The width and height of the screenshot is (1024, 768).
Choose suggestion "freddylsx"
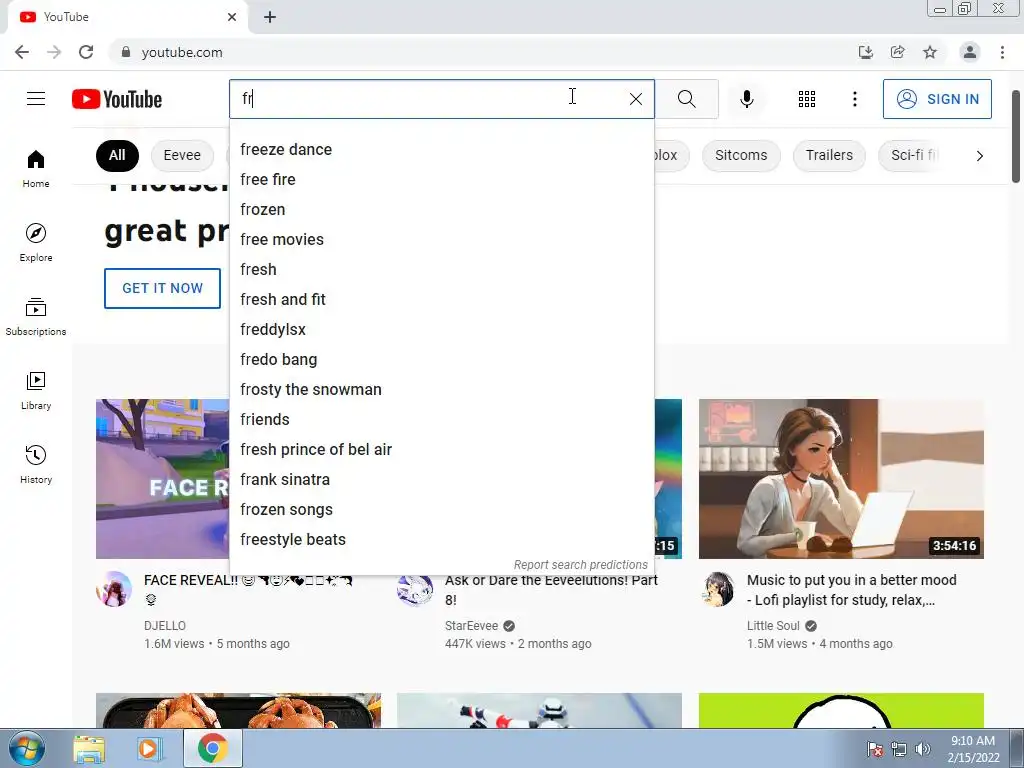pos(441,330)
